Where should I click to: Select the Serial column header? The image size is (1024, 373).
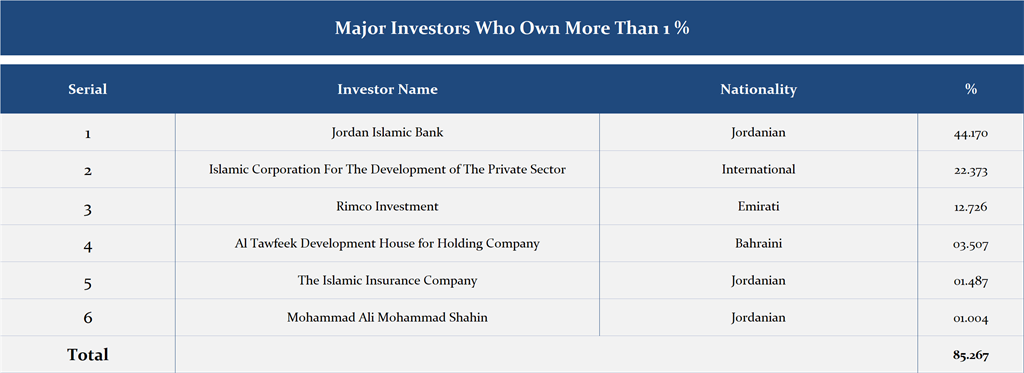(x=88, y=89)
